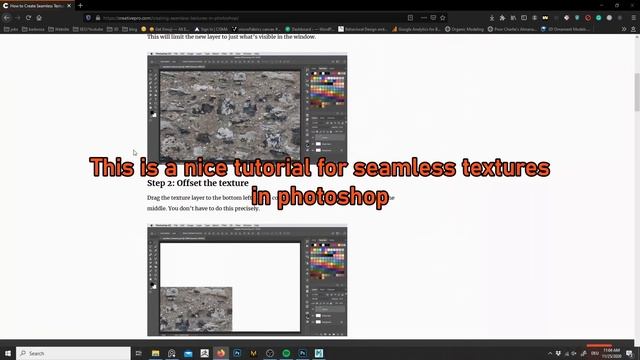
Task: Open the tracking protection shield
Action: coord(88,18)
